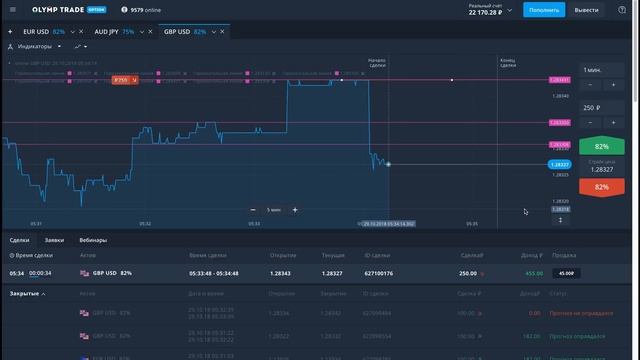The width and height of the screenshot is (640, 360).
Task: Click the 250 ₽ amount field
Action: point(602,108)
